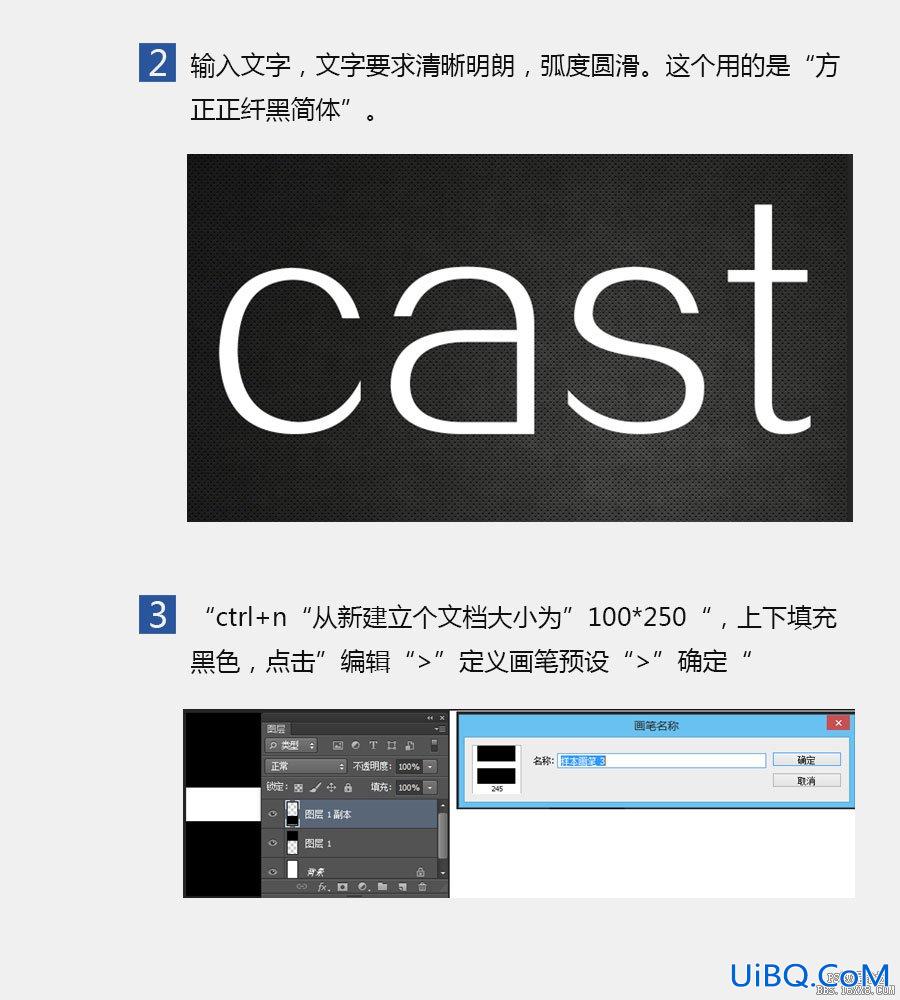Close the 画笔名称 dialog
The image size is (900, 1000).
[838, 723]
